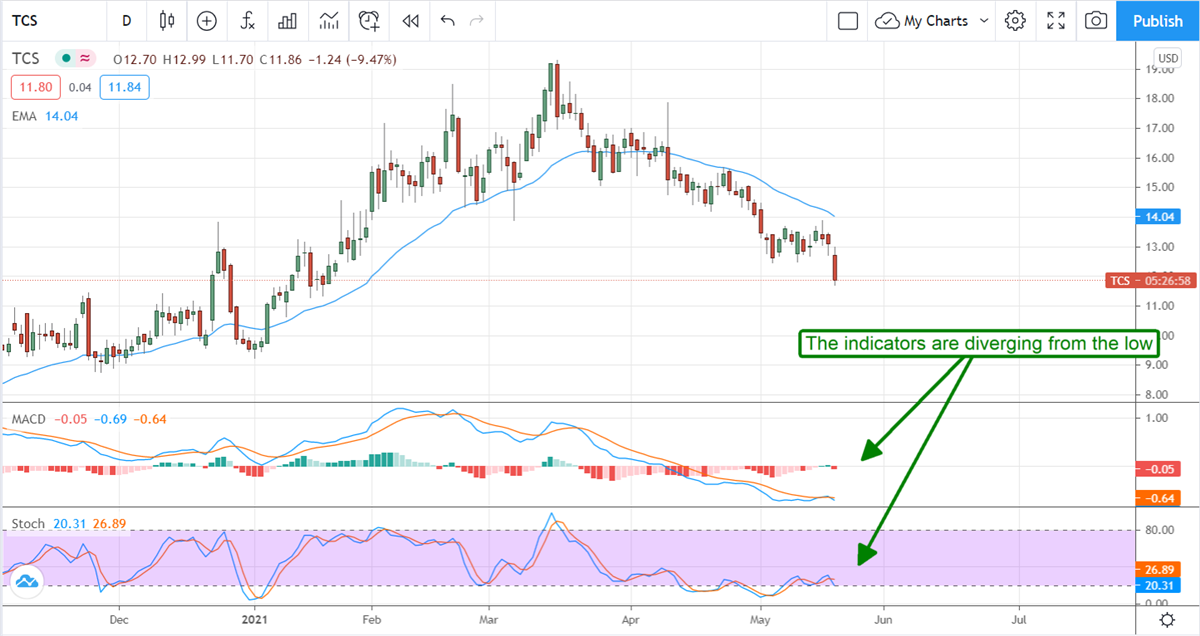Create an alert with the alarm clock icon
The width and height of the screenshot is (1200, 636).
[370, 20]
